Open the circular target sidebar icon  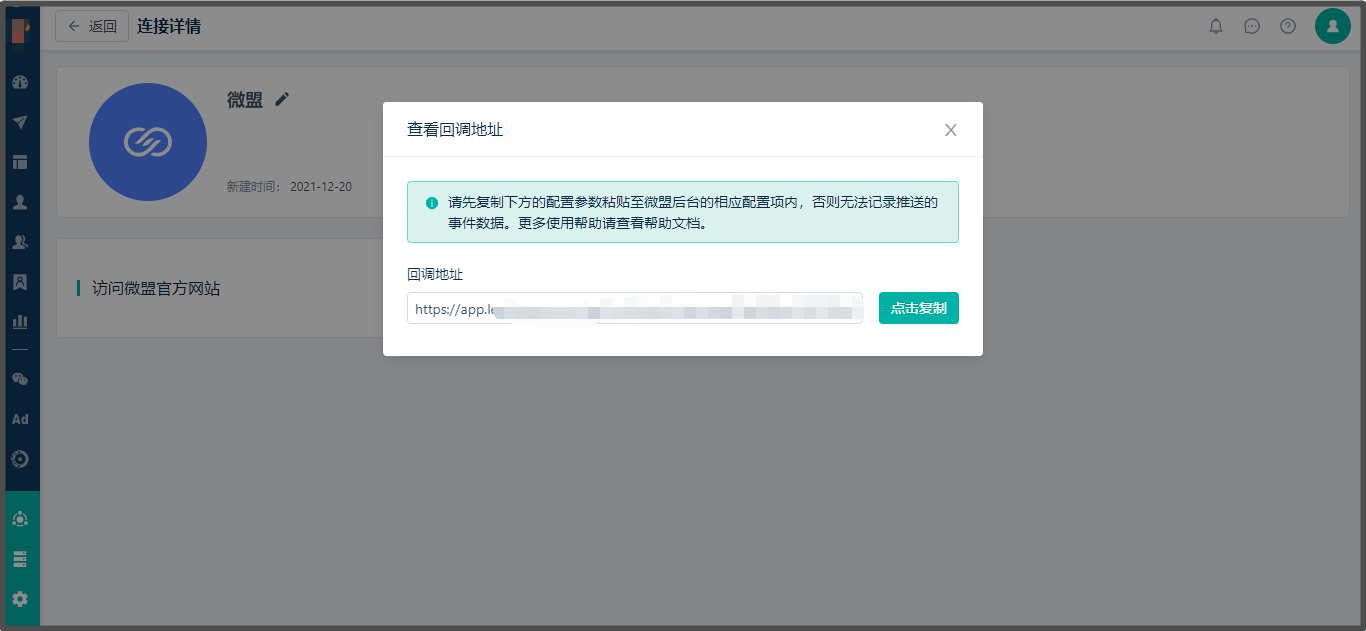tap(20, 459)
